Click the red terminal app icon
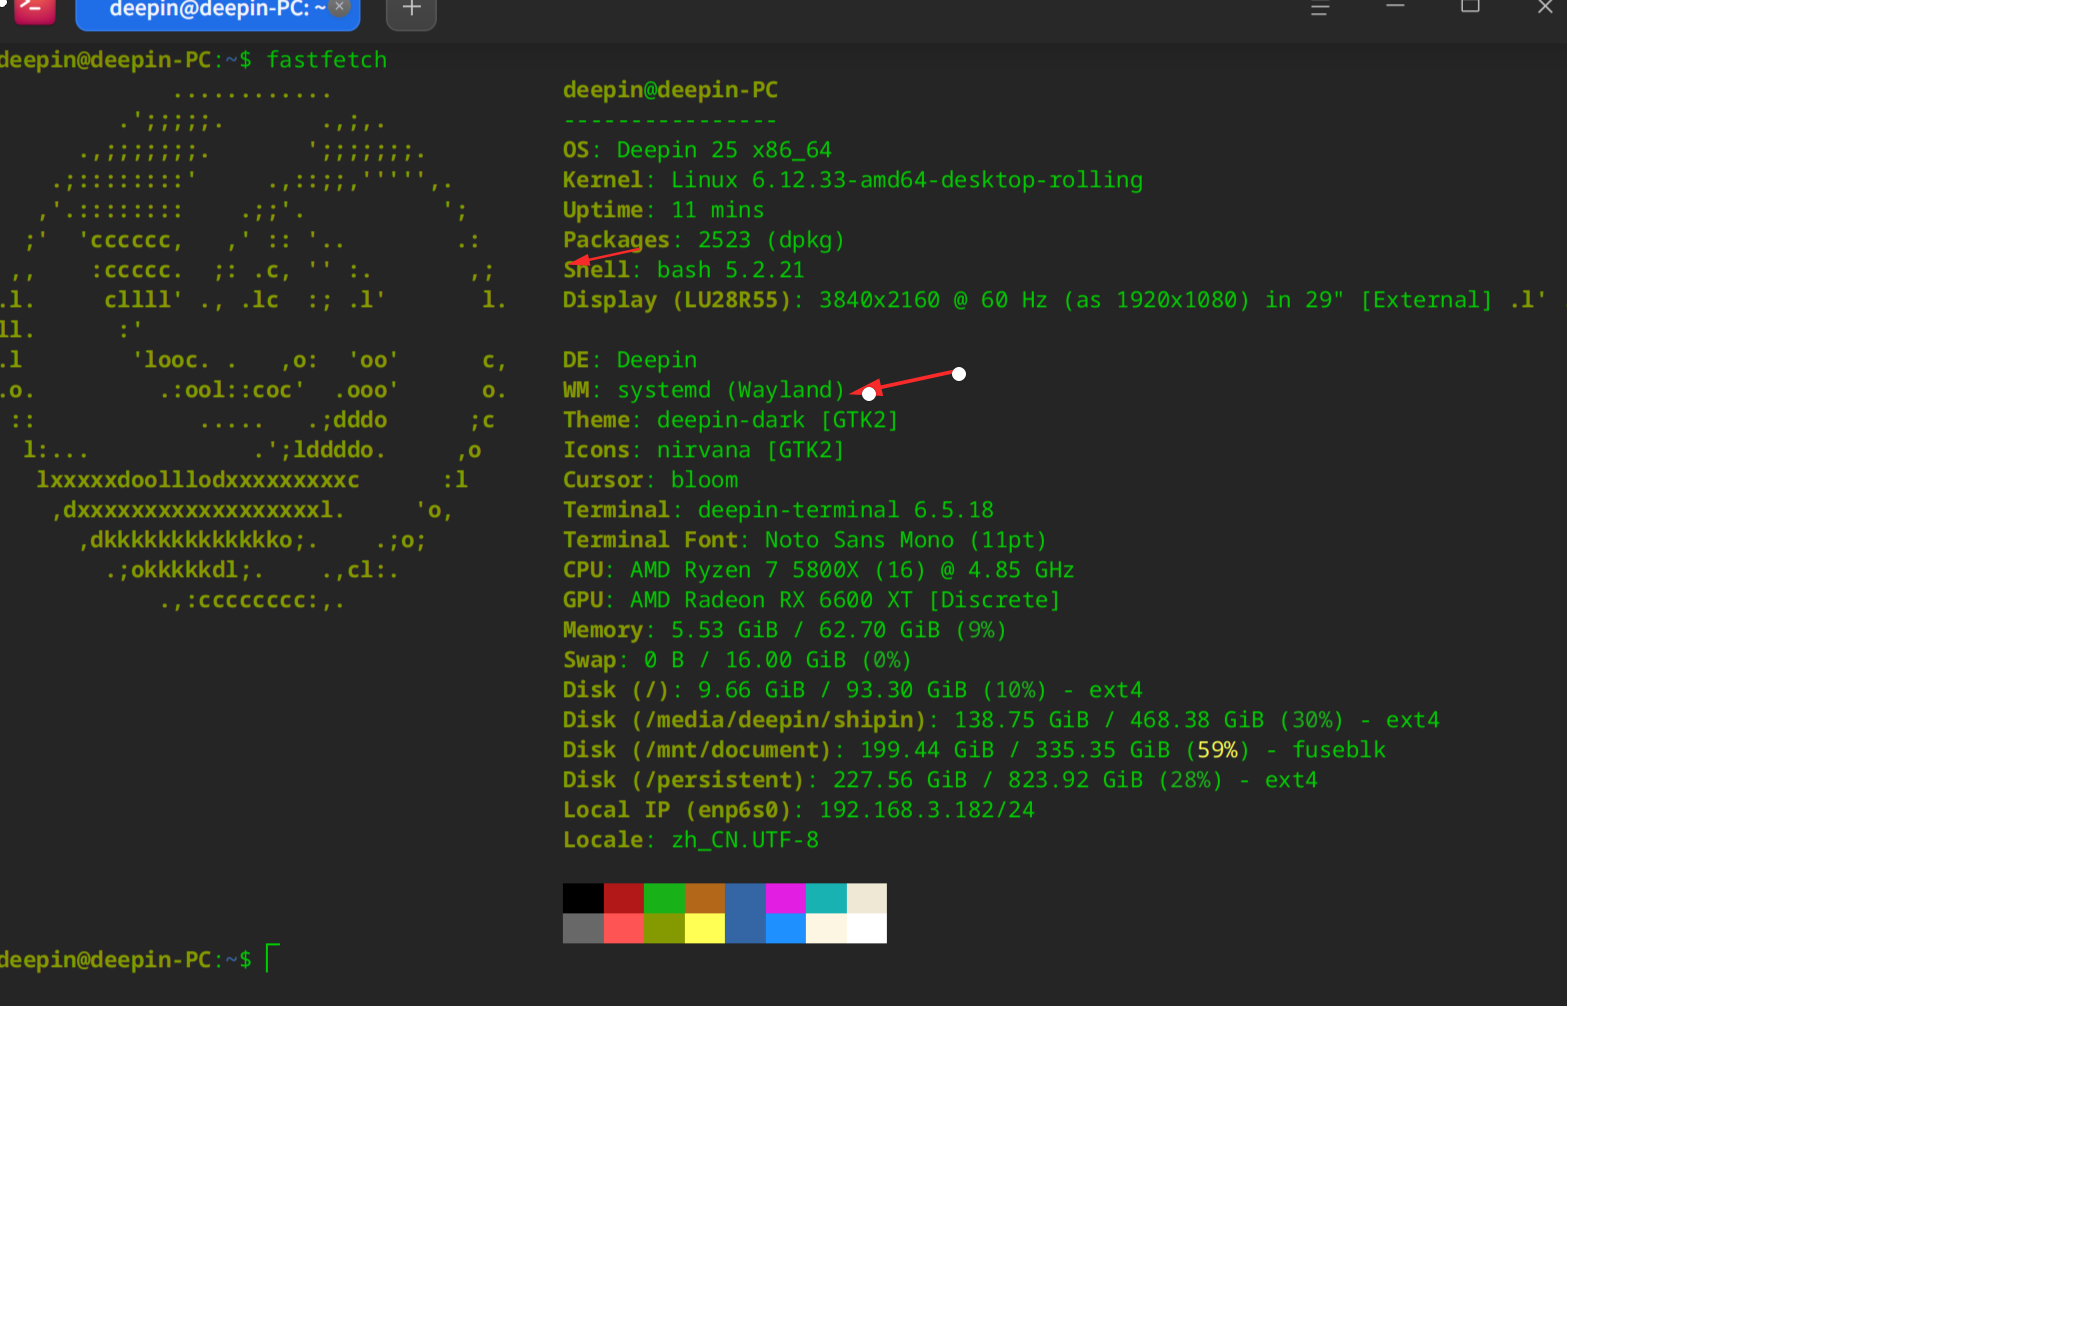Viewport: 2088px width, 1342px height. point(34,10)
